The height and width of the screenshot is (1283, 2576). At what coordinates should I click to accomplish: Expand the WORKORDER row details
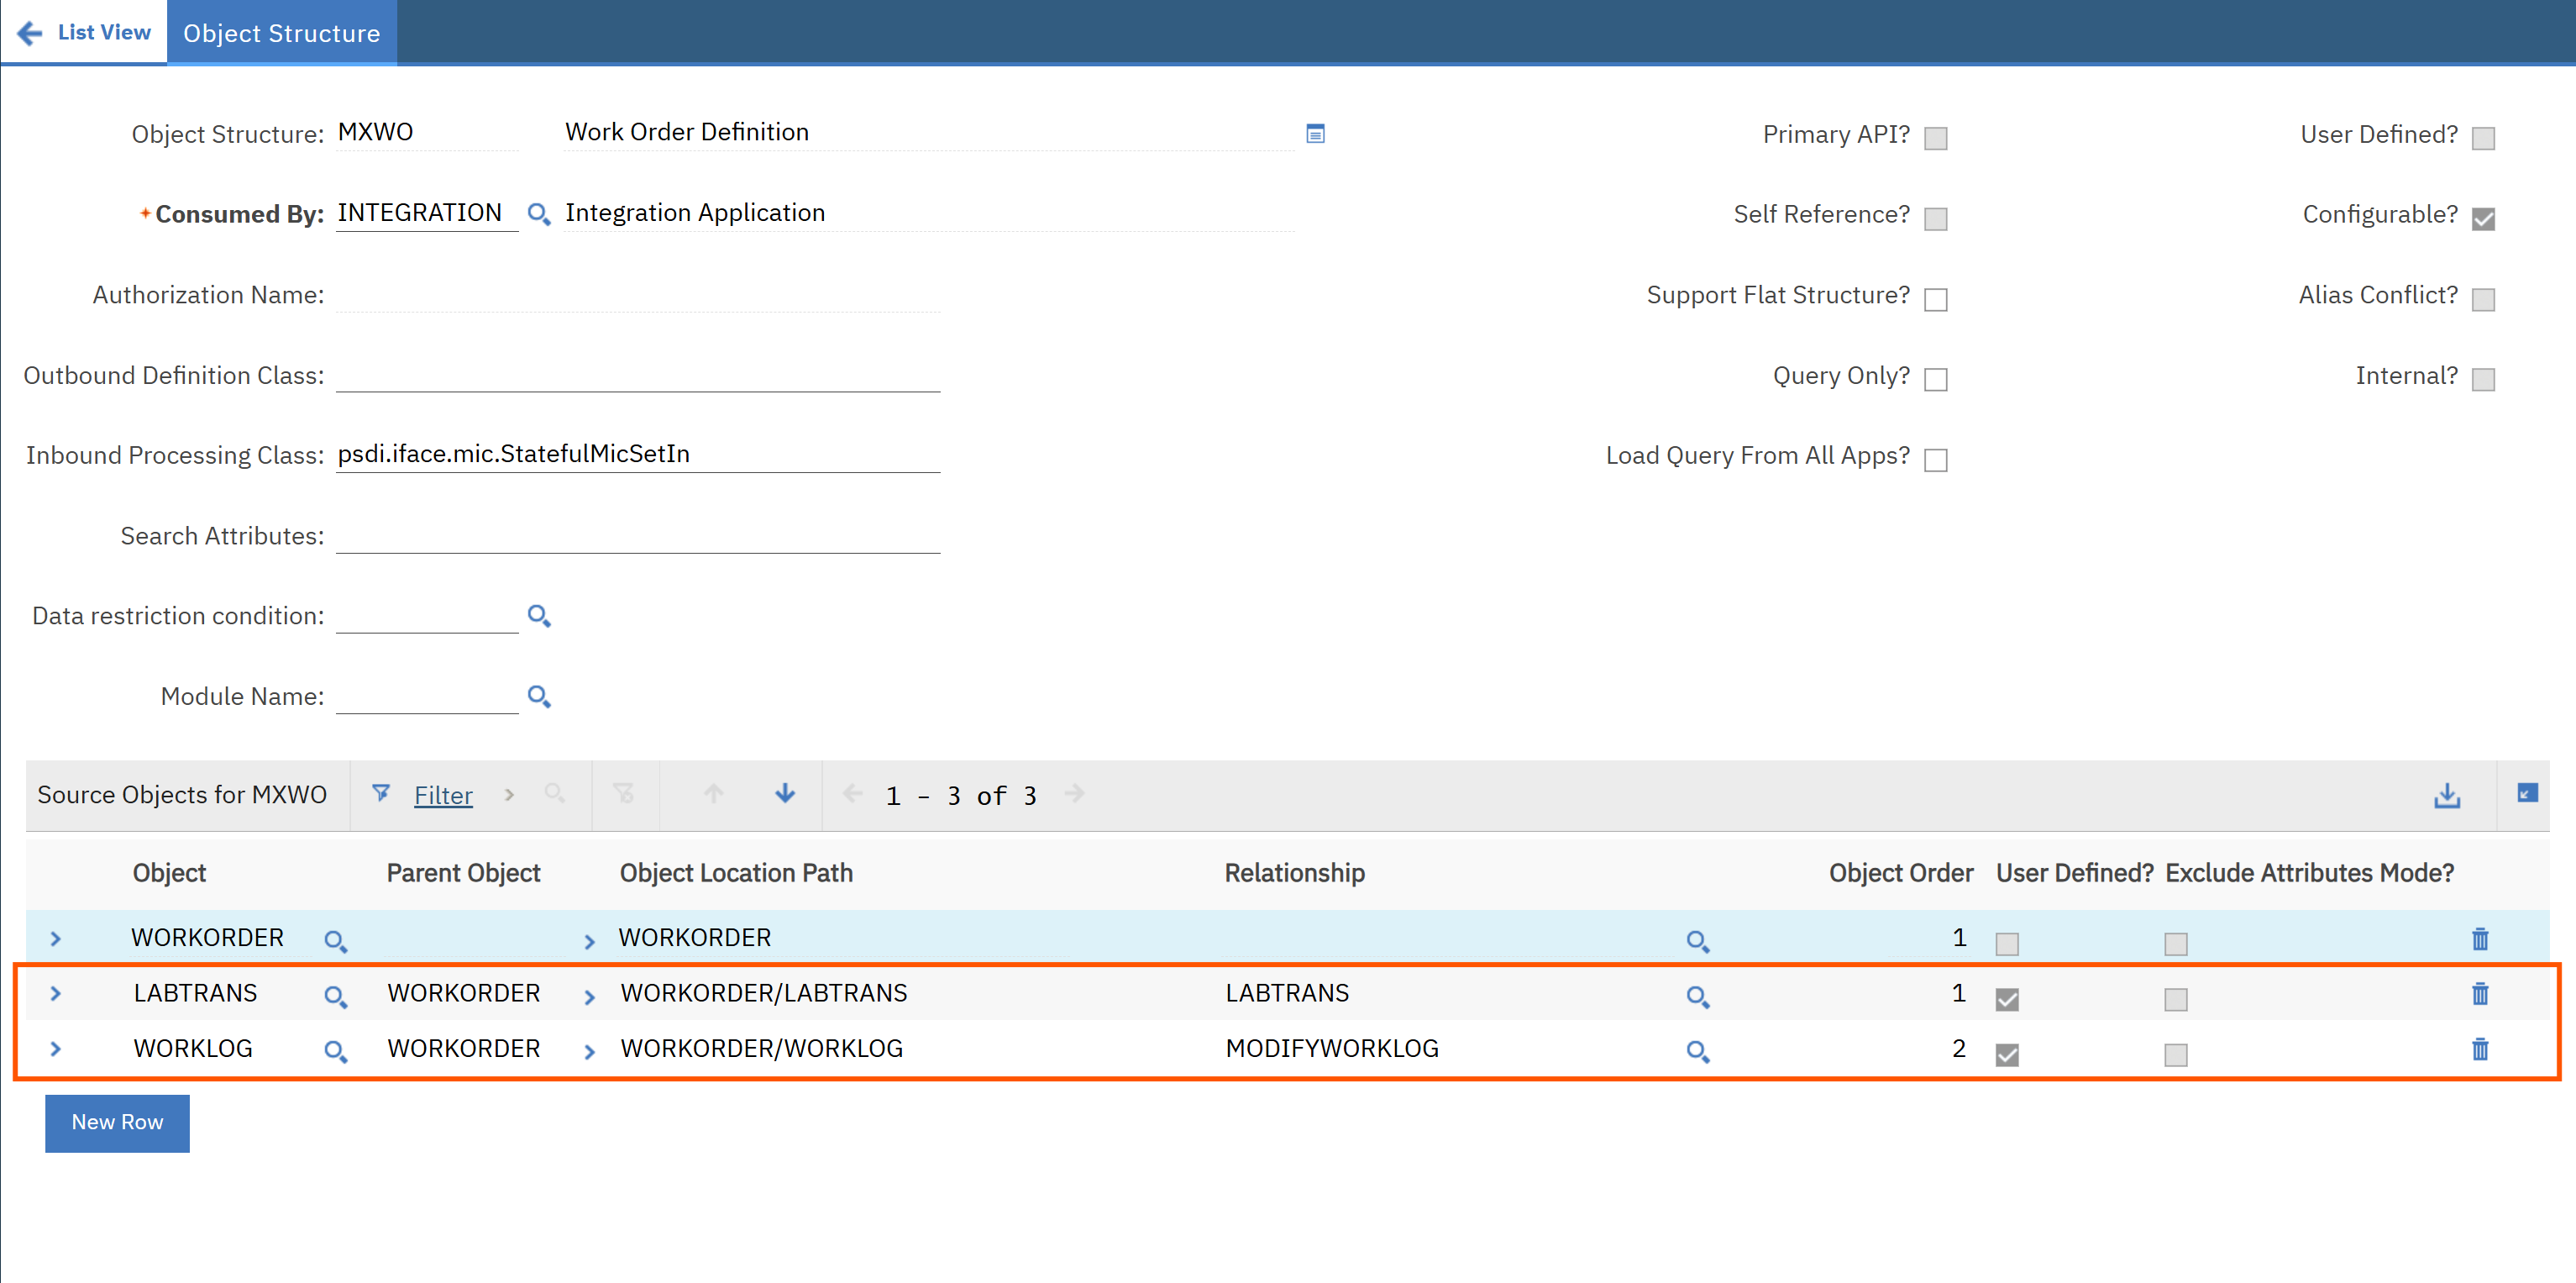(x=56, y=939)
